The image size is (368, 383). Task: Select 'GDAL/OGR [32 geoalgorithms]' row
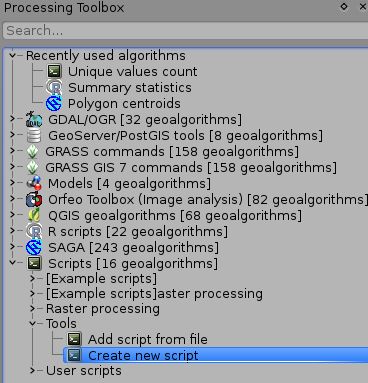click(145, 120)
